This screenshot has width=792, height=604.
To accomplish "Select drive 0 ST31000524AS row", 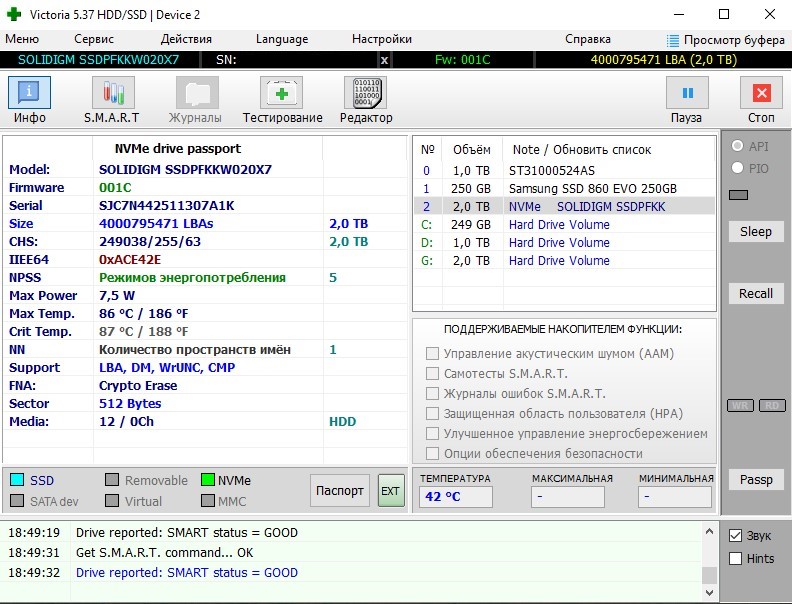I will [564, 171].
